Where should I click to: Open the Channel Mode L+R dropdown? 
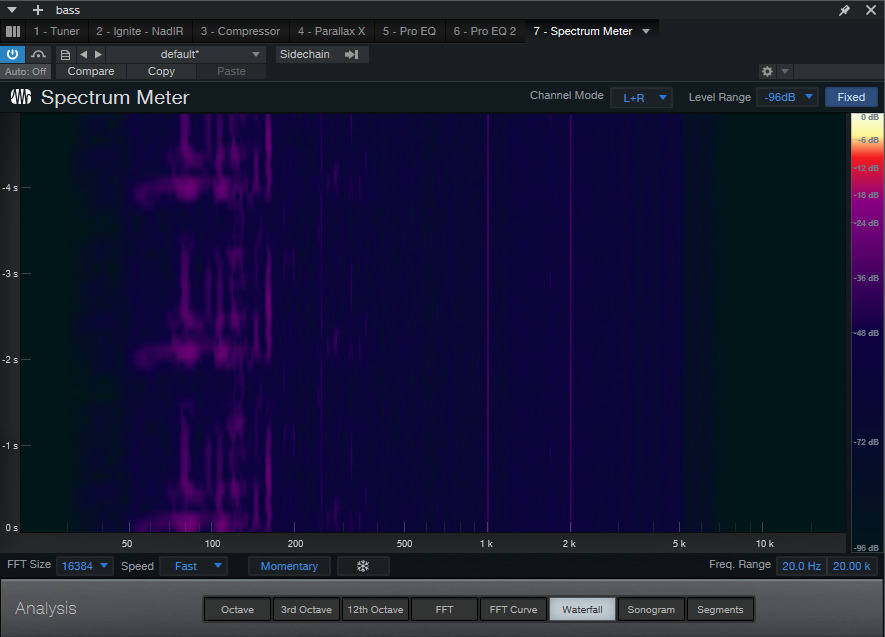click(x=641, y=97)
